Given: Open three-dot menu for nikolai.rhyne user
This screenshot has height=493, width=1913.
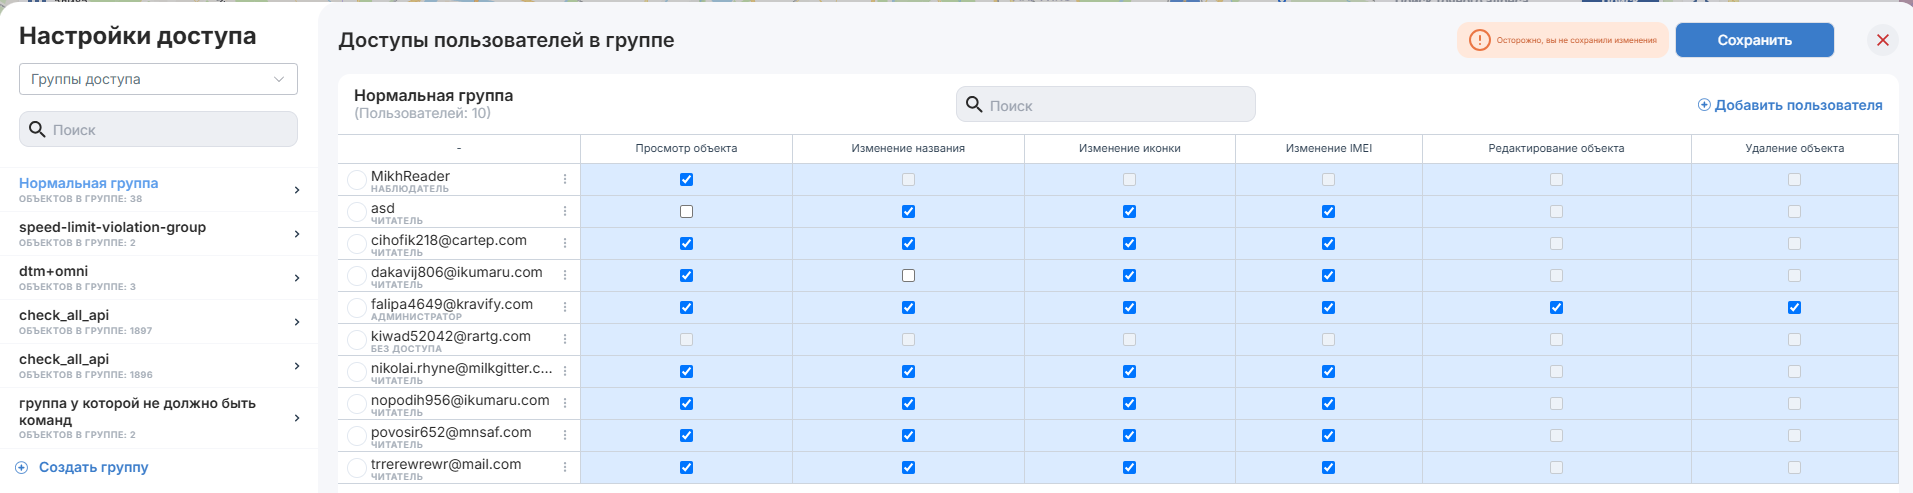Looking at the screenshot, I should point(565,372).
